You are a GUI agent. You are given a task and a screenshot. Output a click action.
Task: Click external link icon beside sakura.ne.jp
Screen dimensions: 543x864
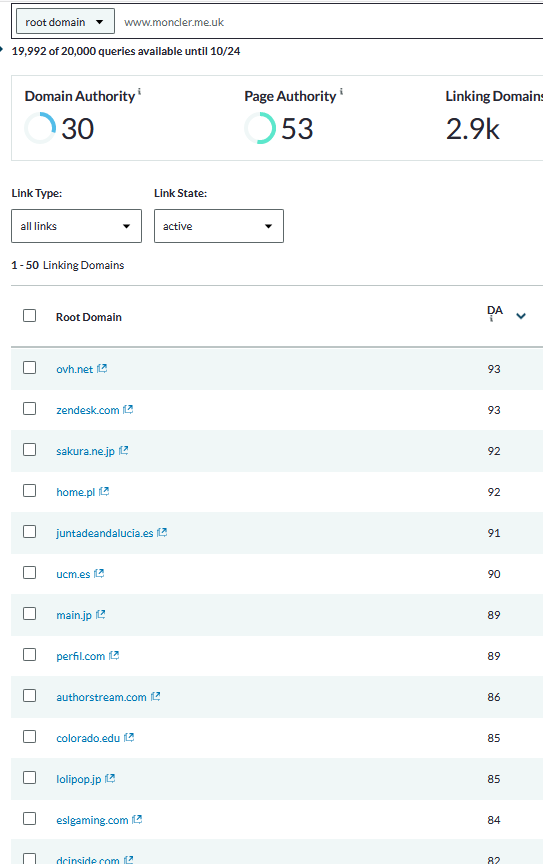click(x=123, y=450)
